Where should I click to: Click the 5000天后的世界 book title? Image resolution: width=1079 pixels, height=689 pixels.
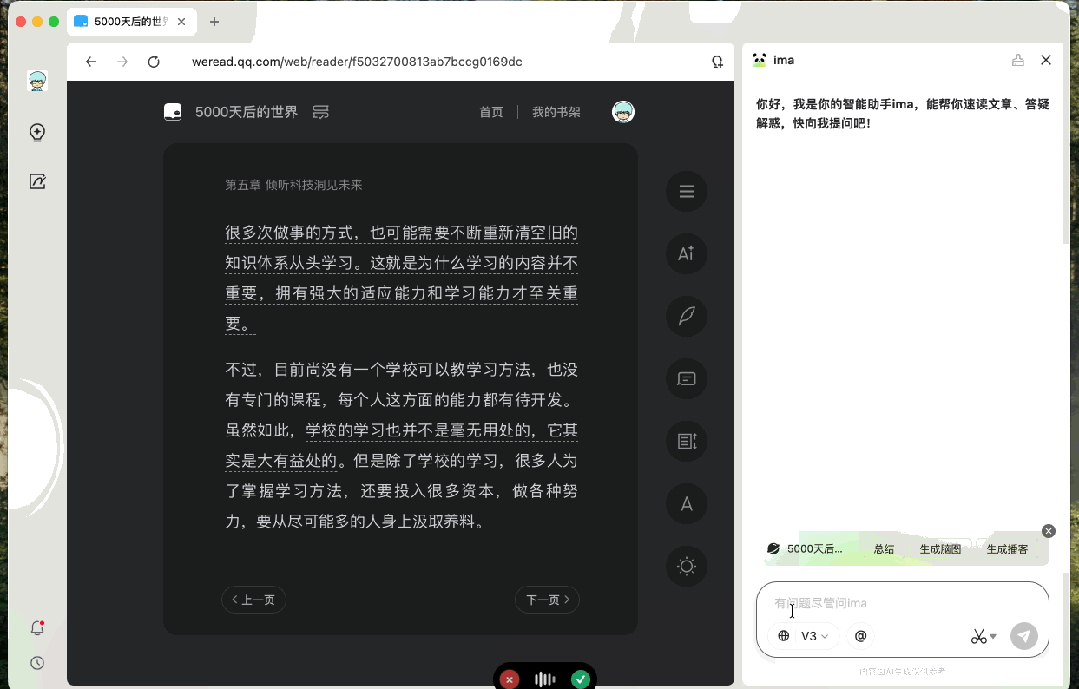246,112
